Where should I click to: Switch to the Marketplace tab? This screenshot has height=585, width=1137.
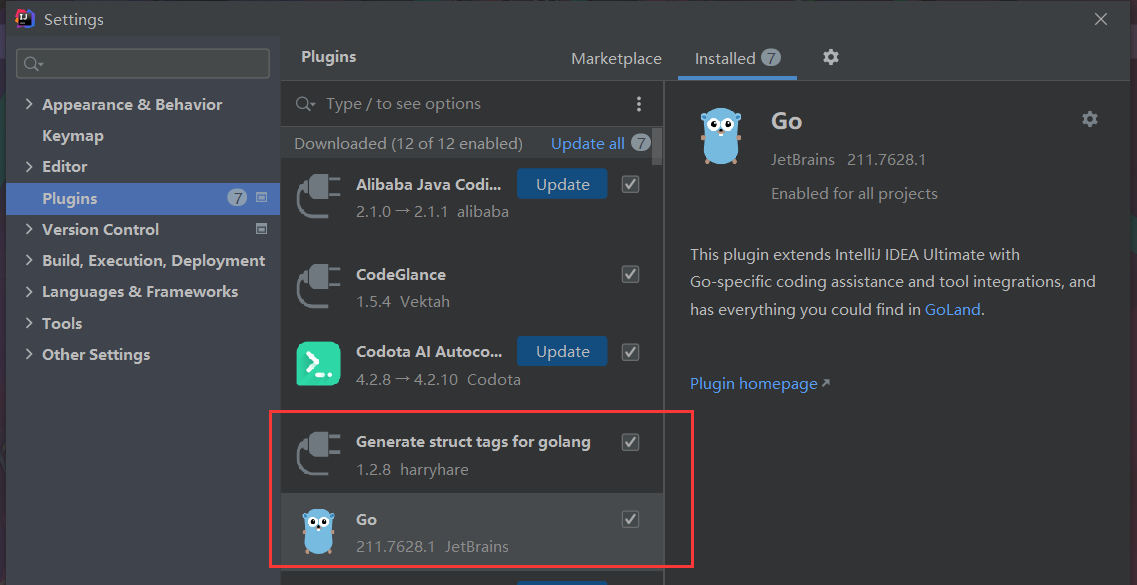pyautogui.click(x=616, y=59)
